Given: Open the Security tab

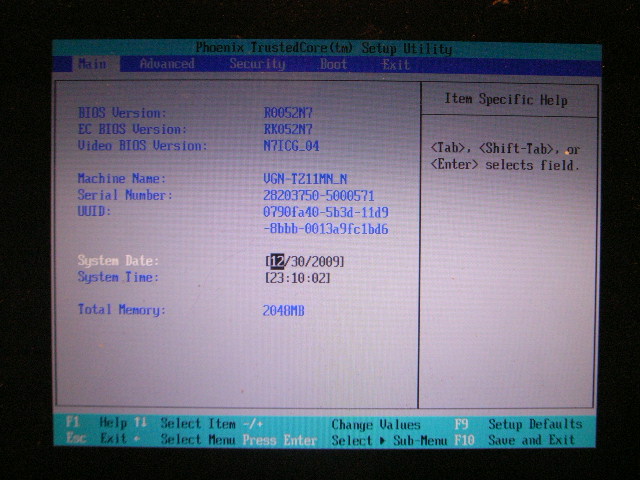Looking at the screenshot, I should coord(257,64).
